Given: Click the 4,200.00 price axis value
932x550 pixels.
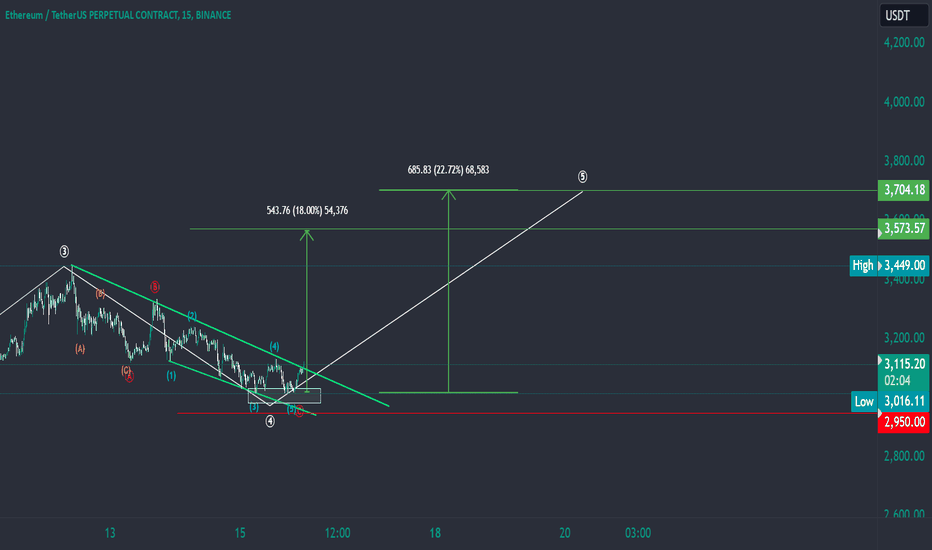Looking at the screenshot, I should [x=904, y=42].
